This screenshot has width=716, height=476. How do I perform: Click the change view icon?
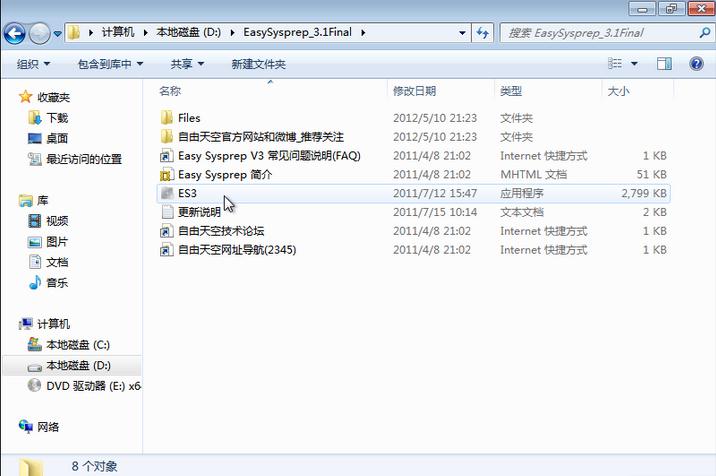(615, 63)
